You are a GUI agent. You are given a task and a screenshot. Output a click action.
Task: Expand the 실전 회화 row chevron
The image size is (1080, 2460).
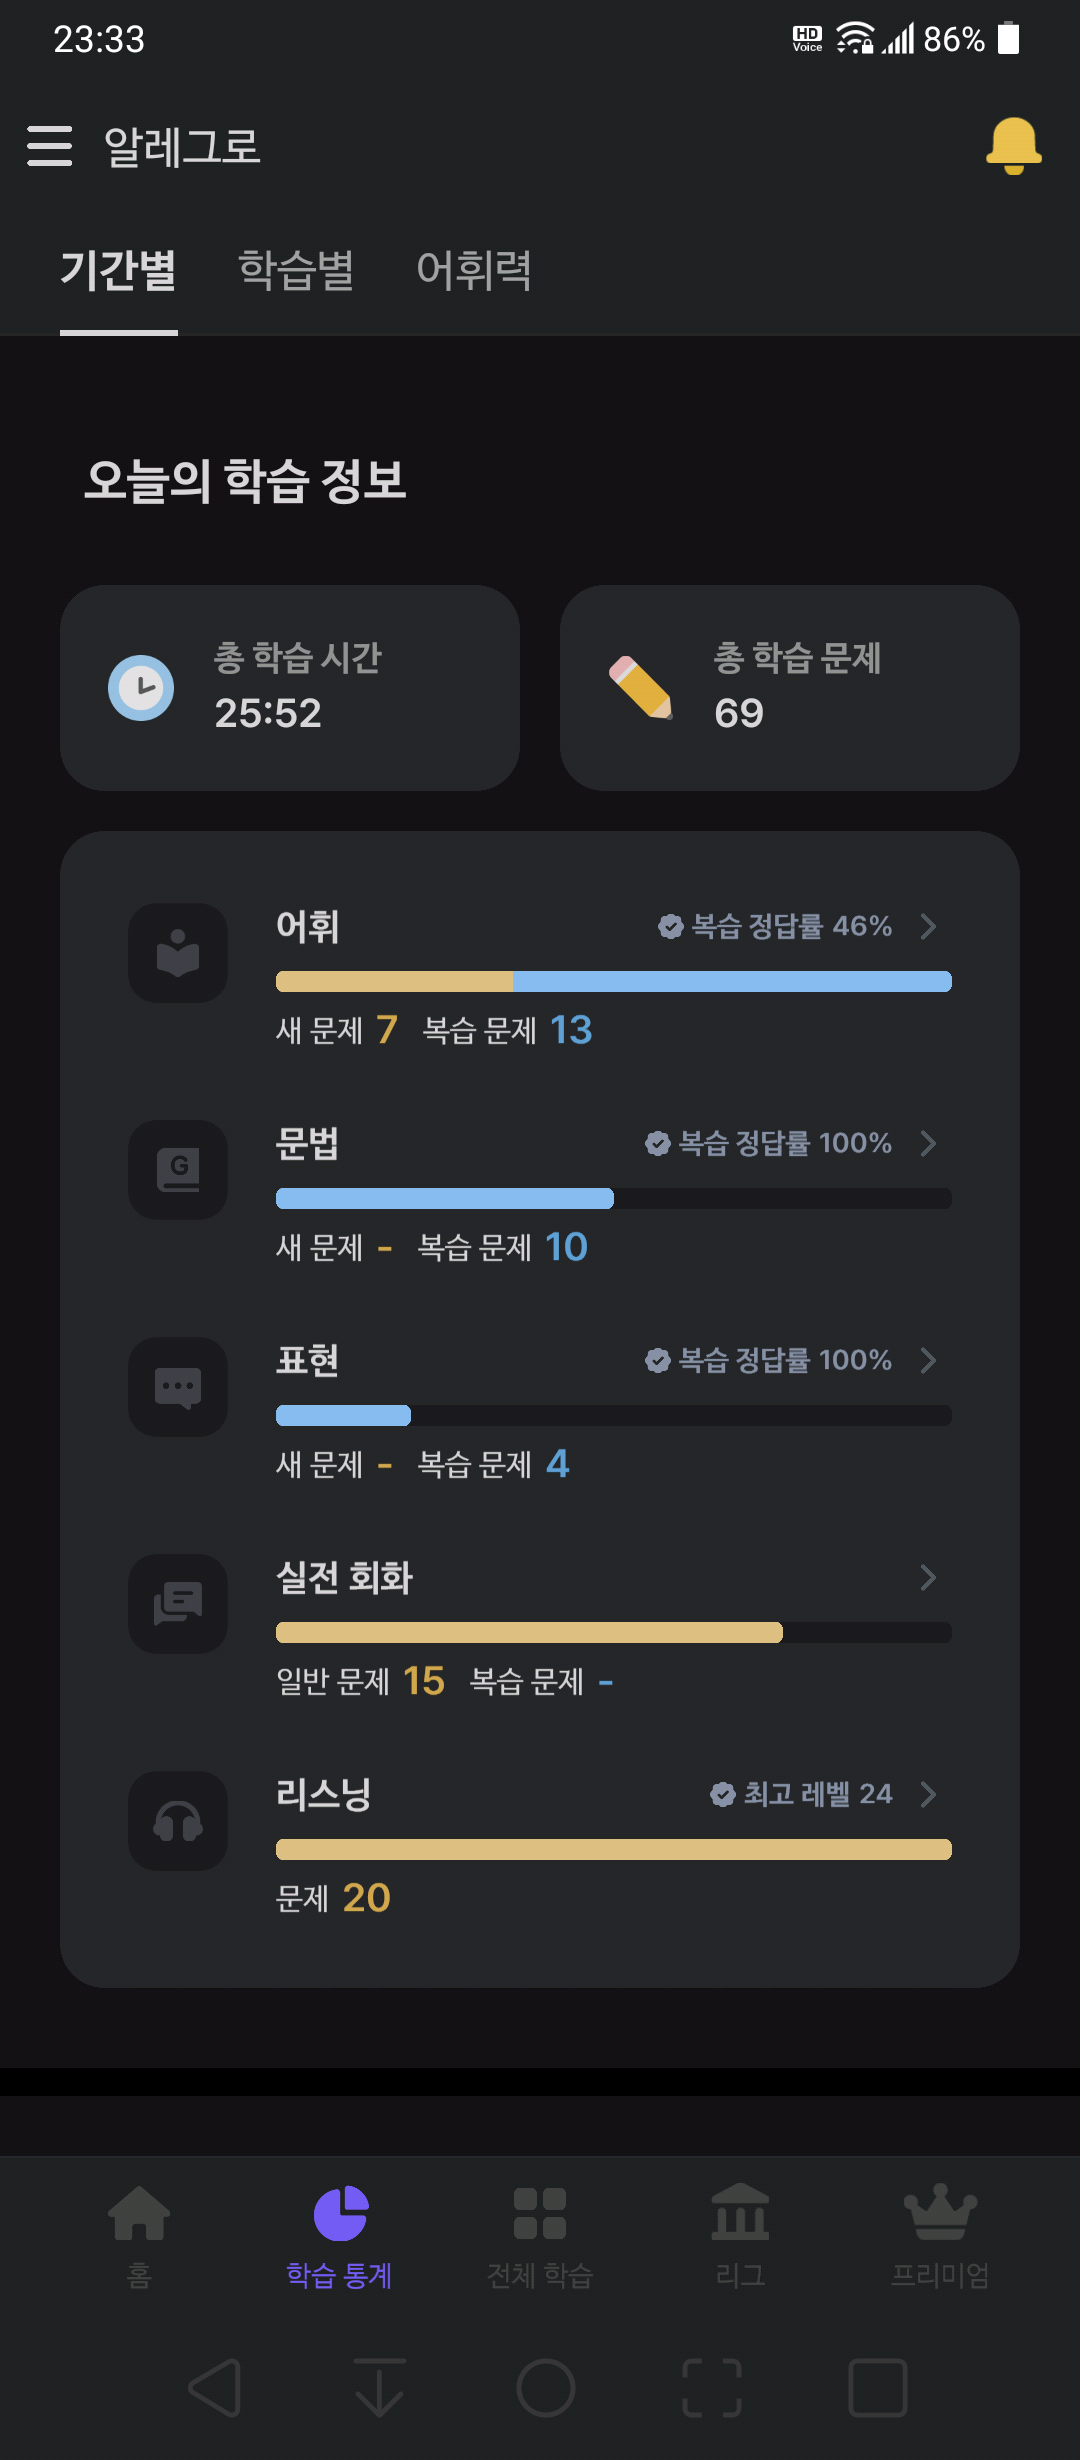[x=928, y=1577]
